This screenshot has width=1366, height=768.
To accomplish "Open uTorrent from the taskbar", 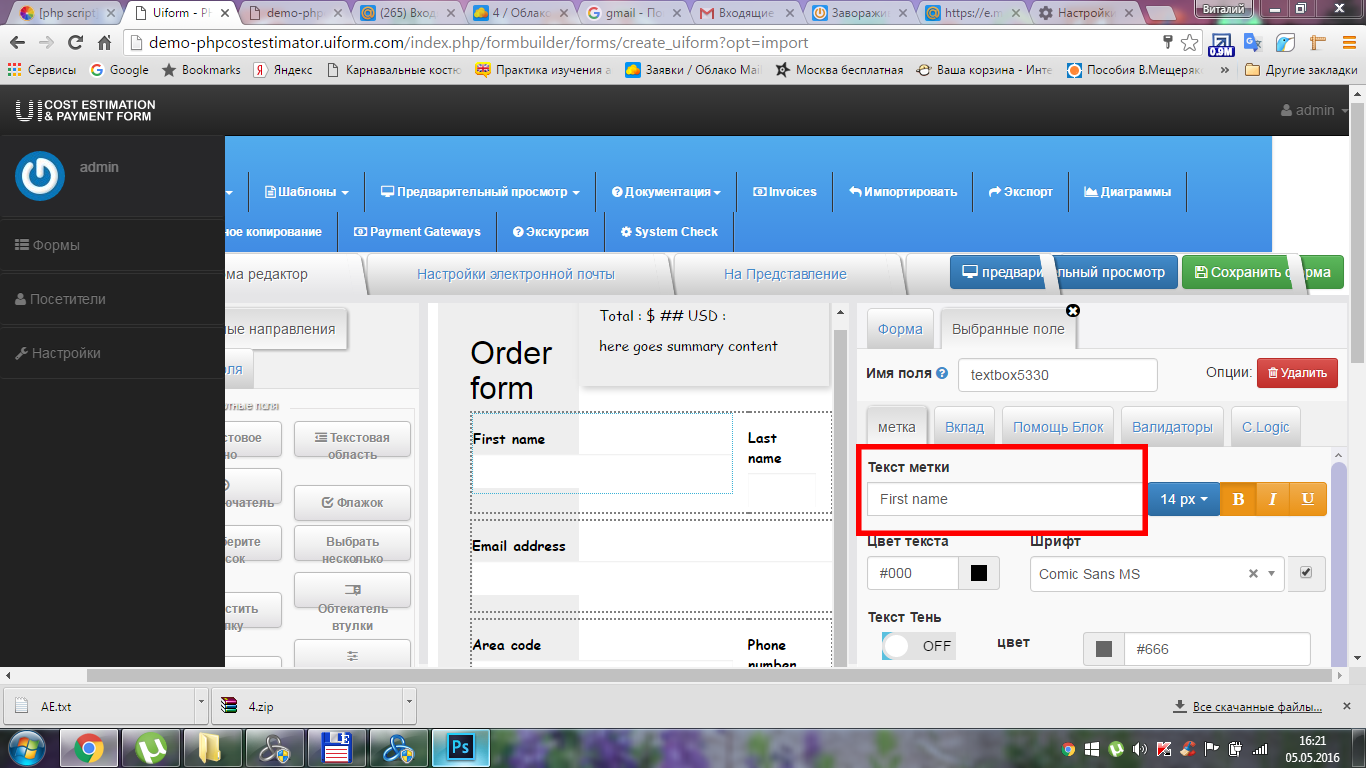I will 151,747.
